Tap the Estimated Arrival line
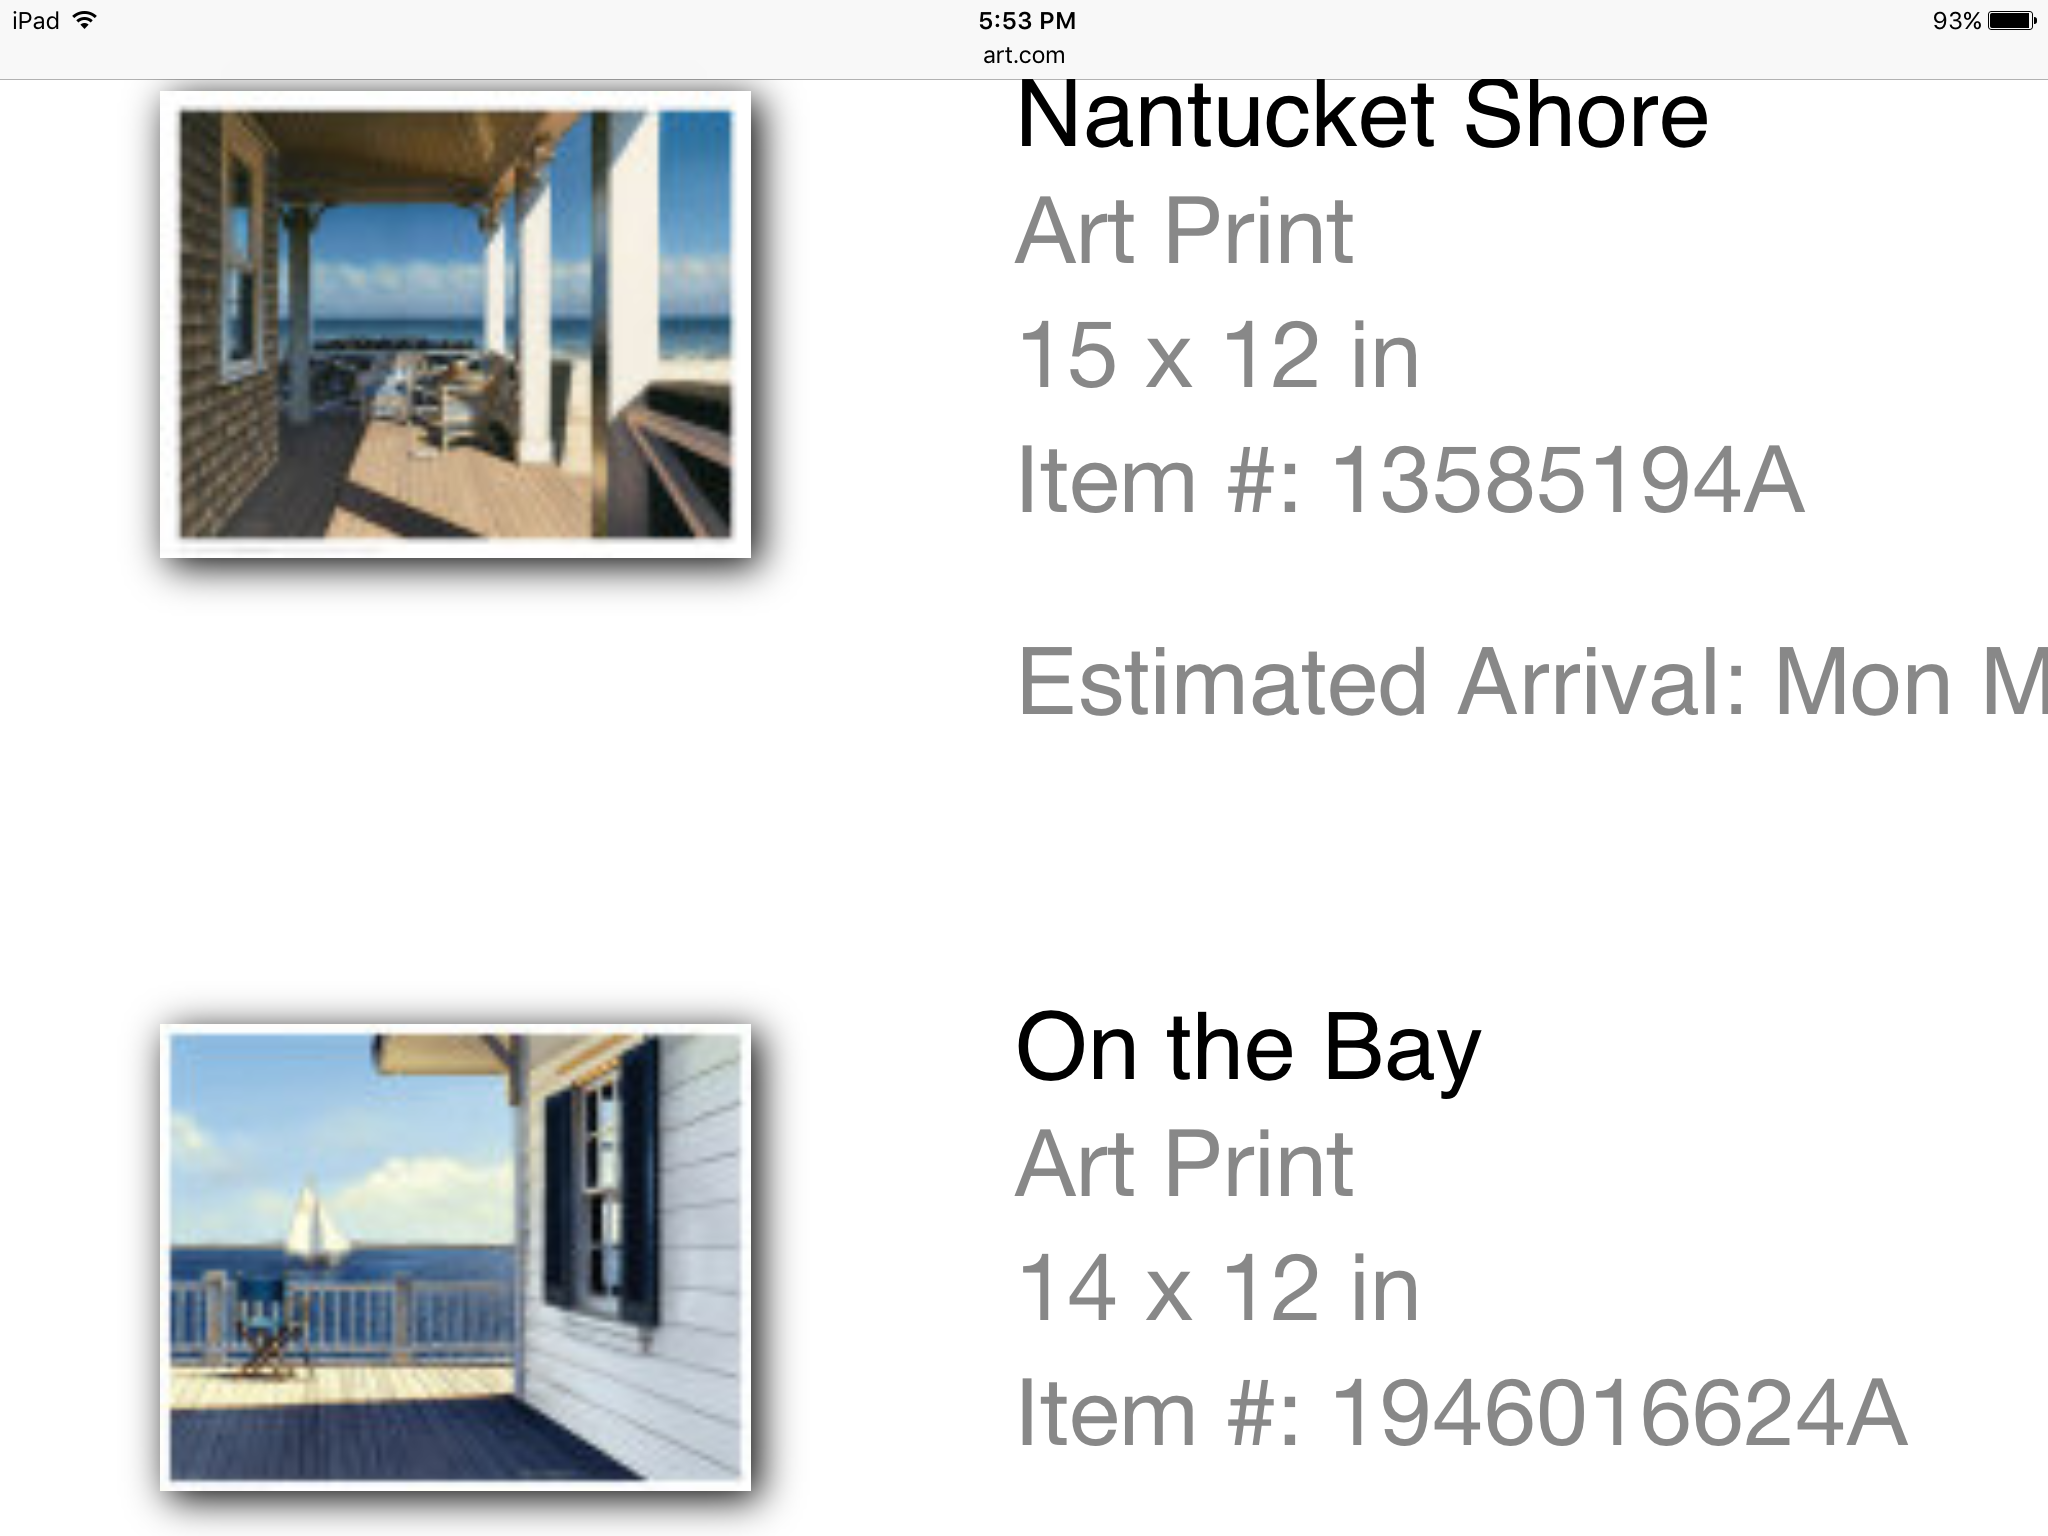2048x1536 pixels. (x=1530, y=683)
